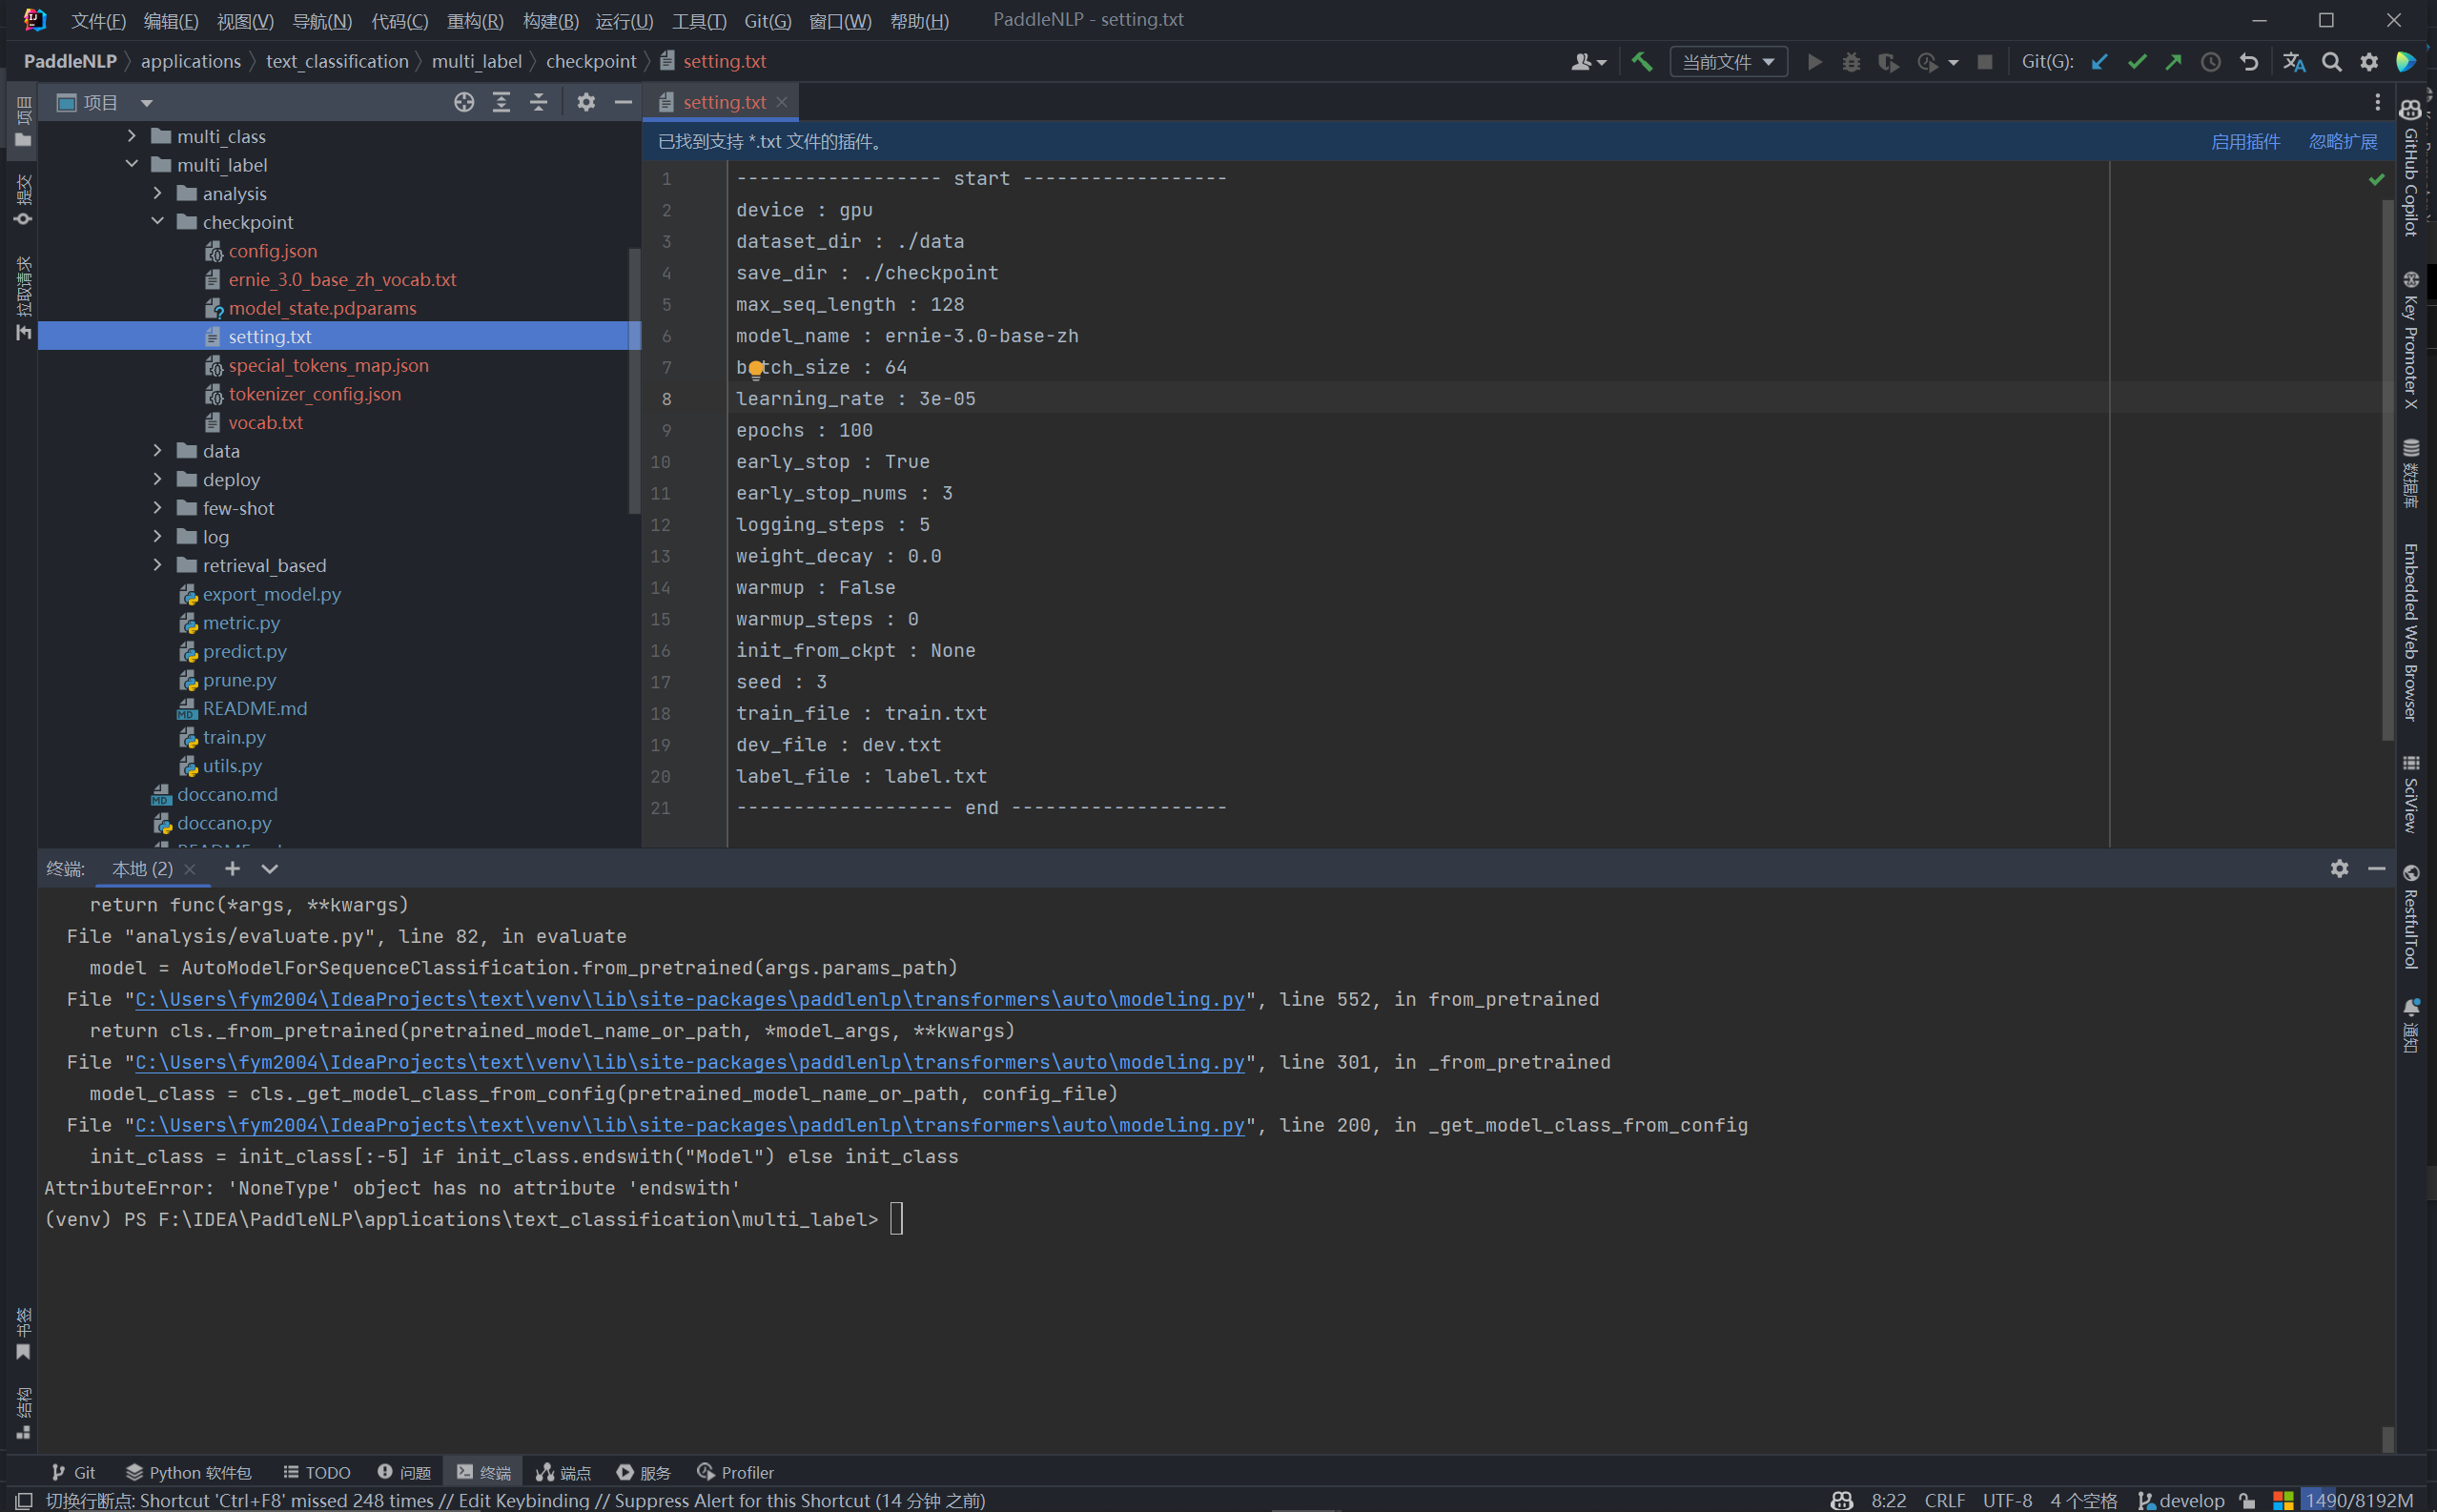Click the Stop square icon
The width and height of the screenshot is (2437, 1512).
(x=1985, y=62)
